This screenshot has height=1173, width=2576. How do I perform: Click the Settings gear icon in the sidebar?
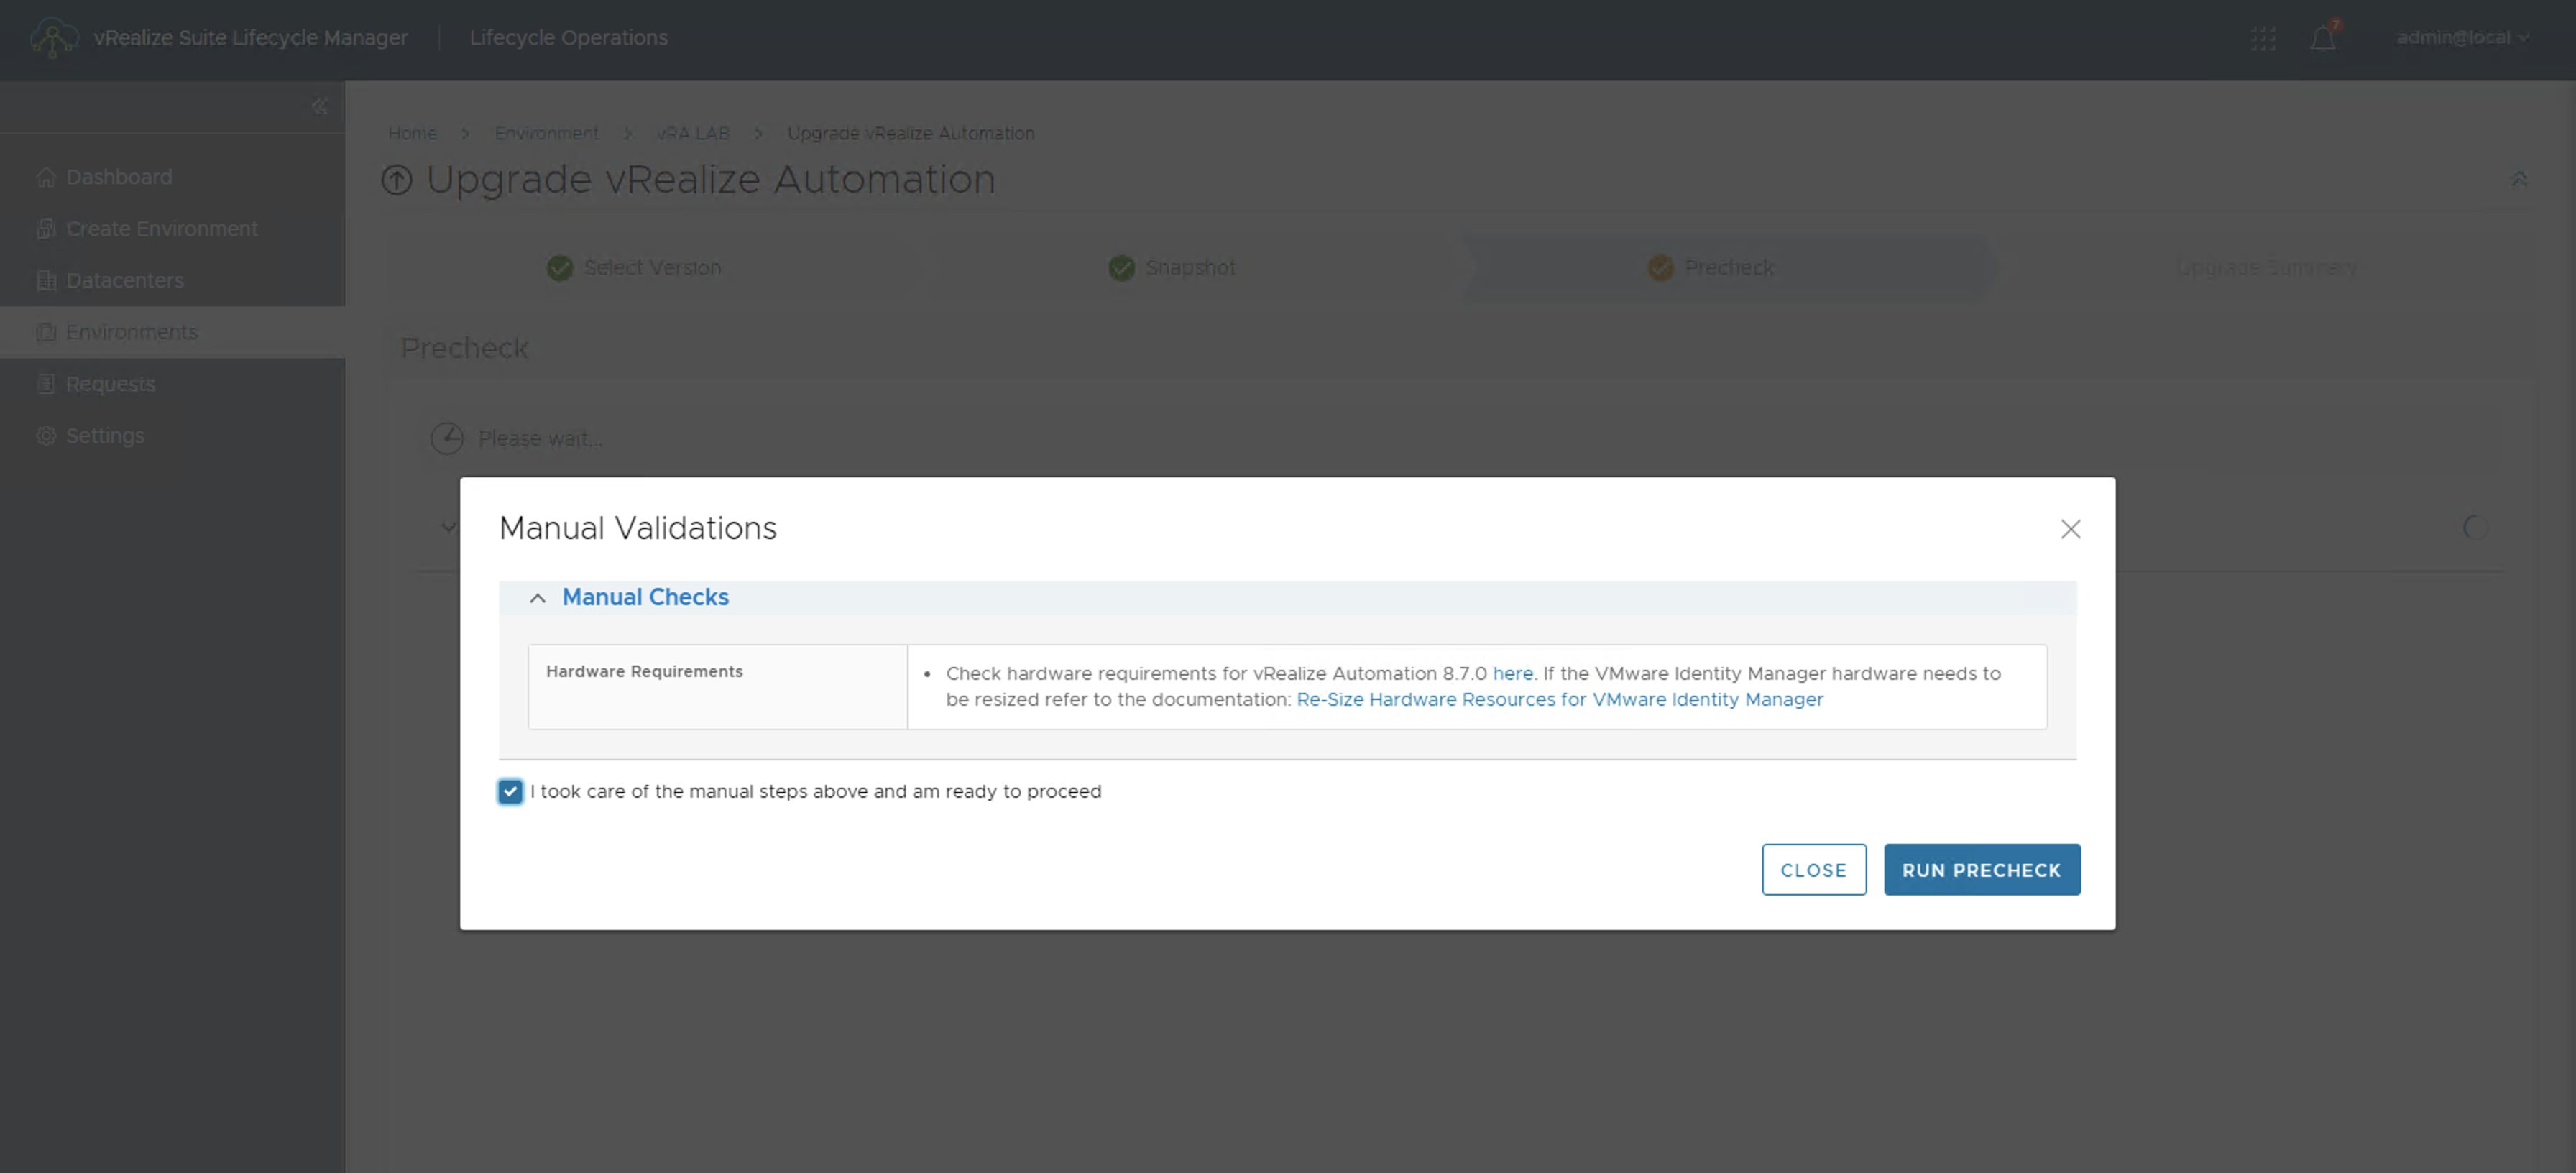pos(46,436)
